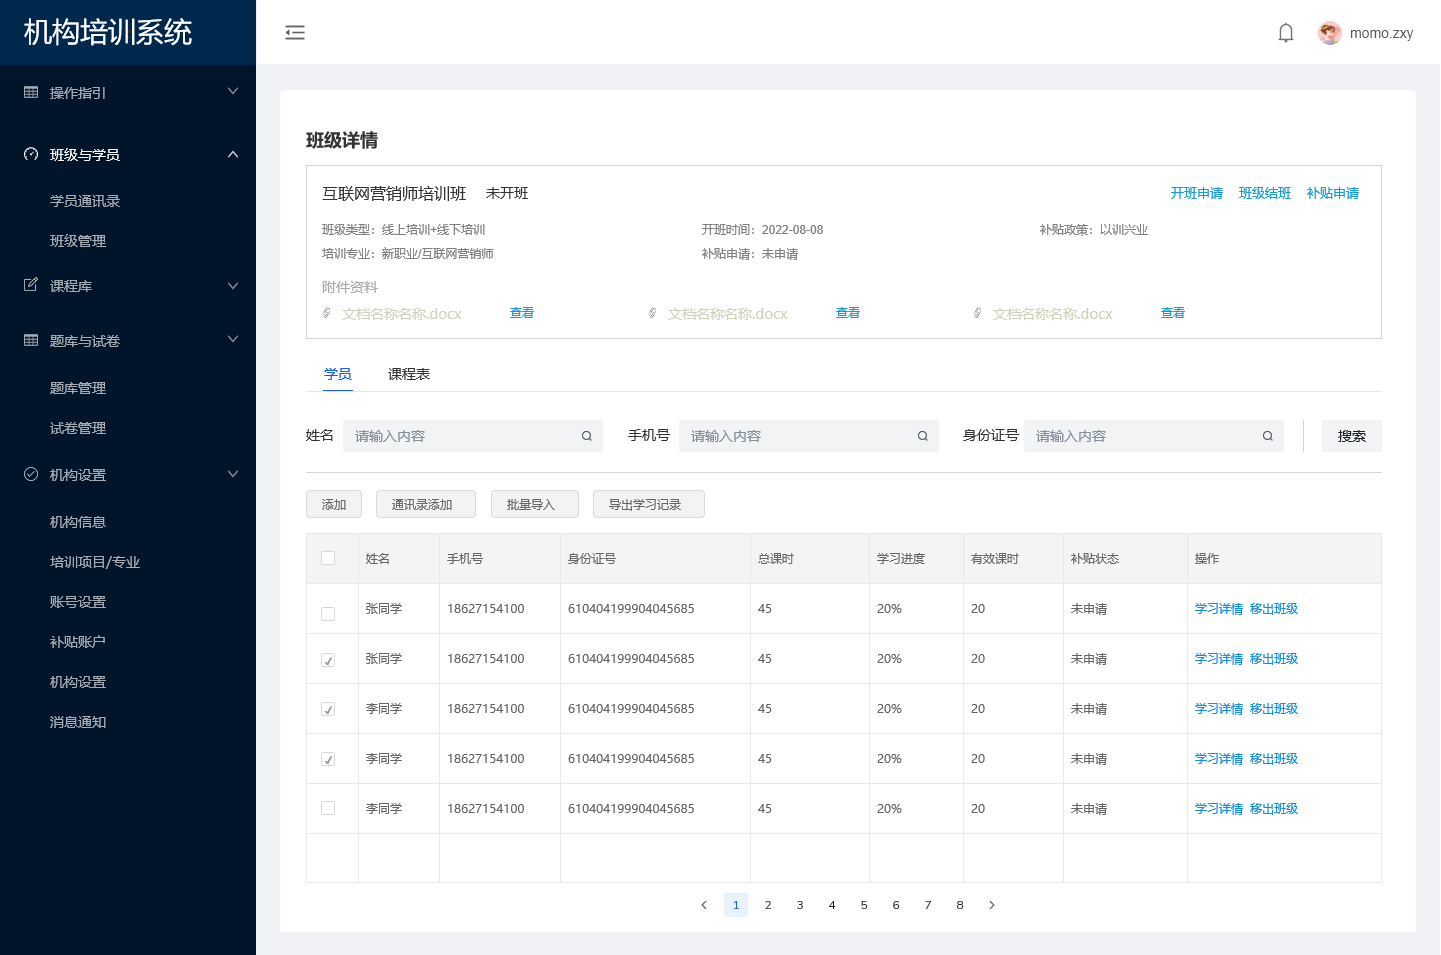Toggle the select-all checkbox in table header
1441x955 pixels.
tap(328, 558)
